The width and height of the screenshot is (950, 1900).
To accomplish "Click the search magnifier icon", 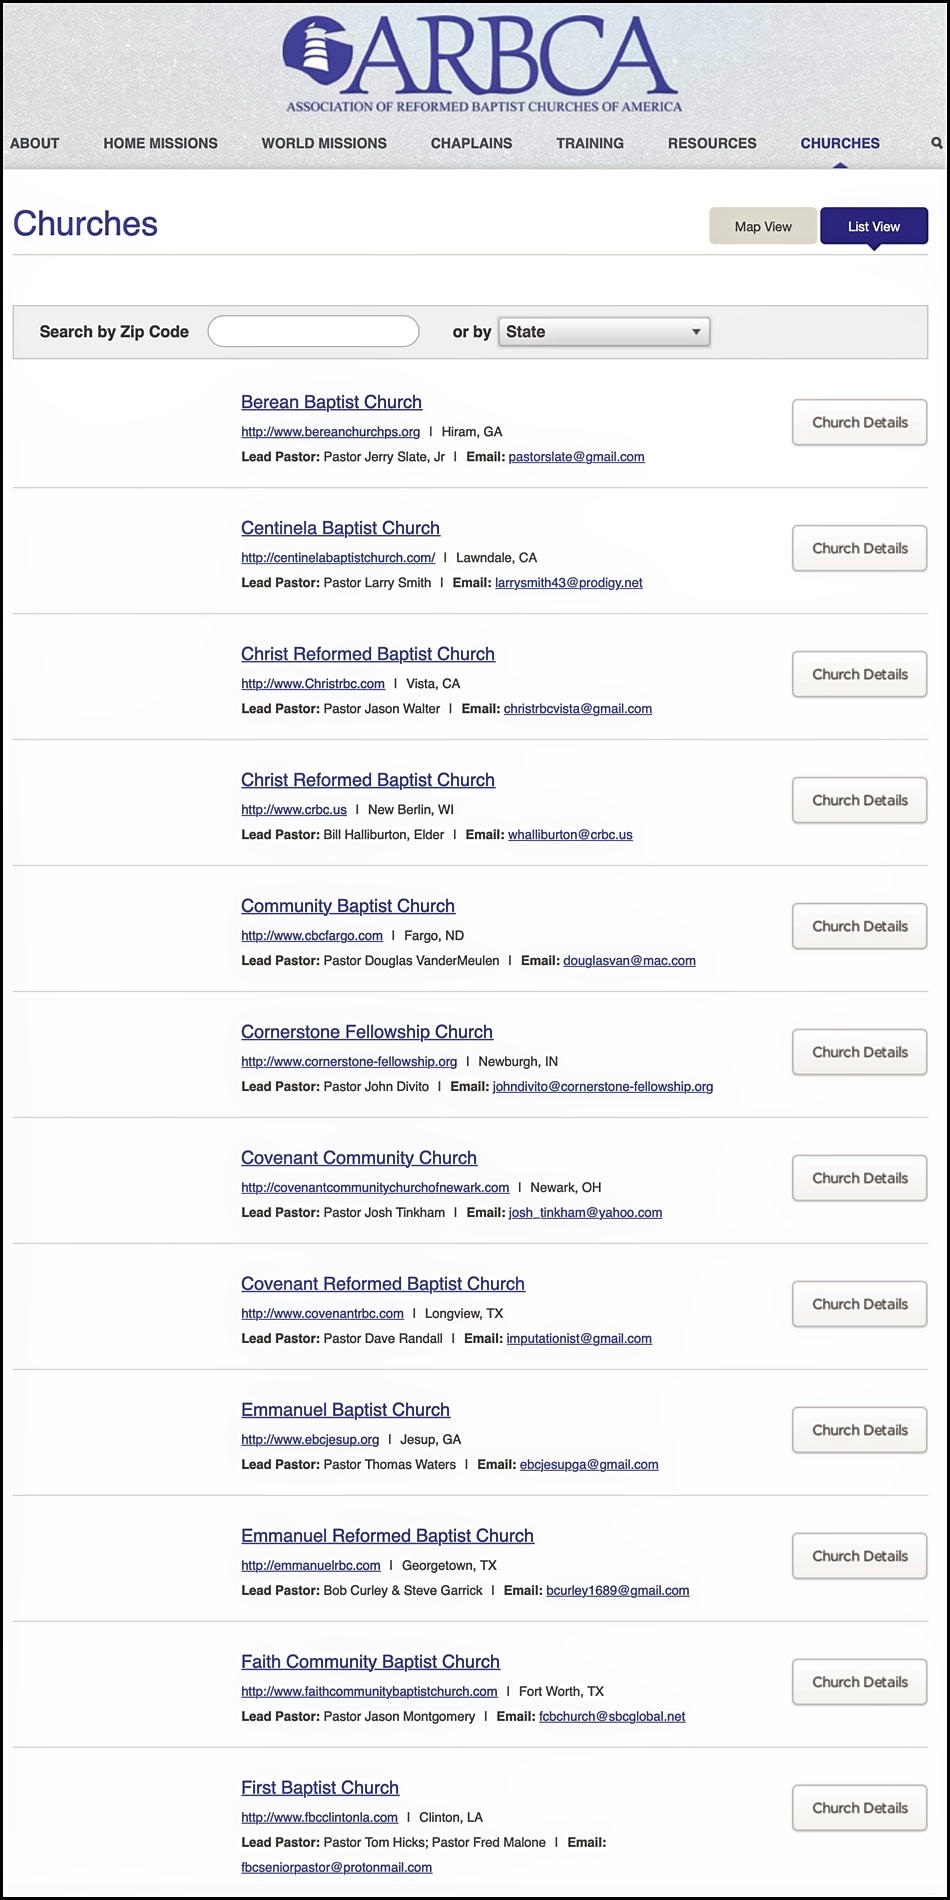I will (x=936, y=143).
